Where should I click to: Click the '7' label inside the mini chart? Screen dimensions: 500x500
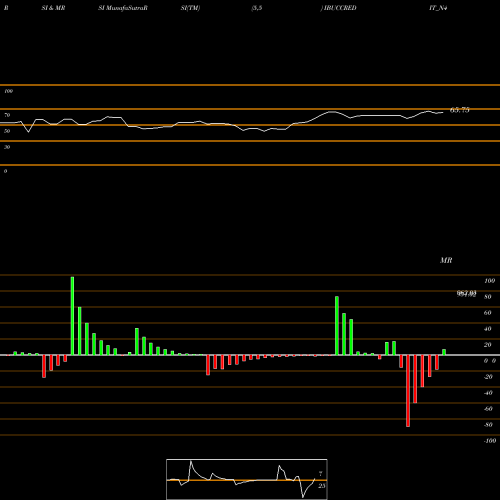(321, 474)
